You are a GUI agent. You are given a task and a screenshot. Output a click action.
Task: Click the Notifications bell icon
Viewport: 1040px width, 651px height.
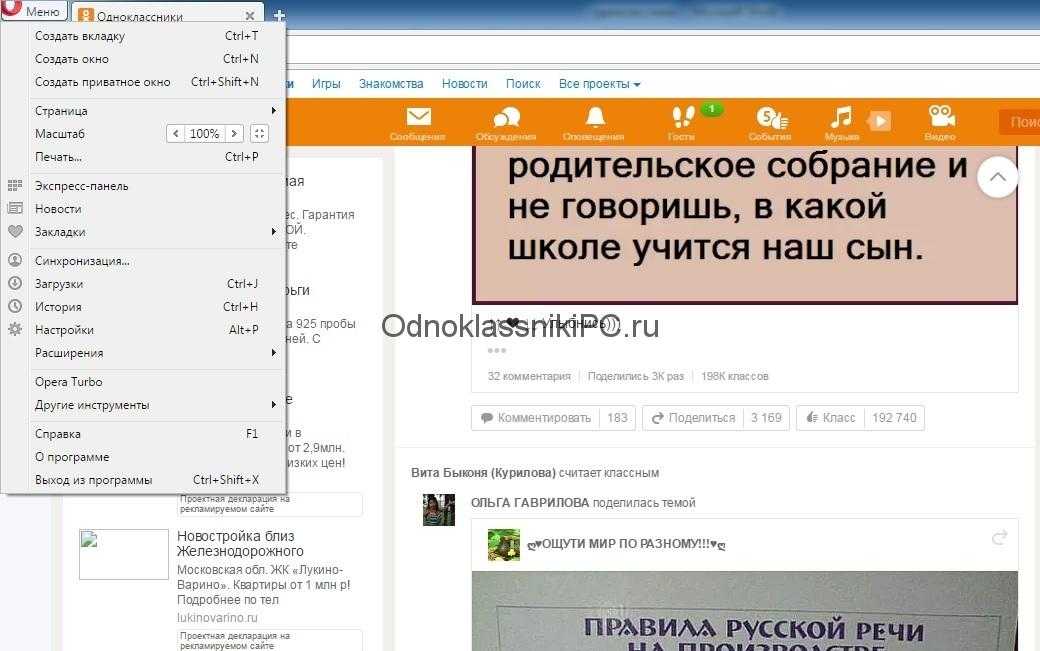[x=595, y=119]
